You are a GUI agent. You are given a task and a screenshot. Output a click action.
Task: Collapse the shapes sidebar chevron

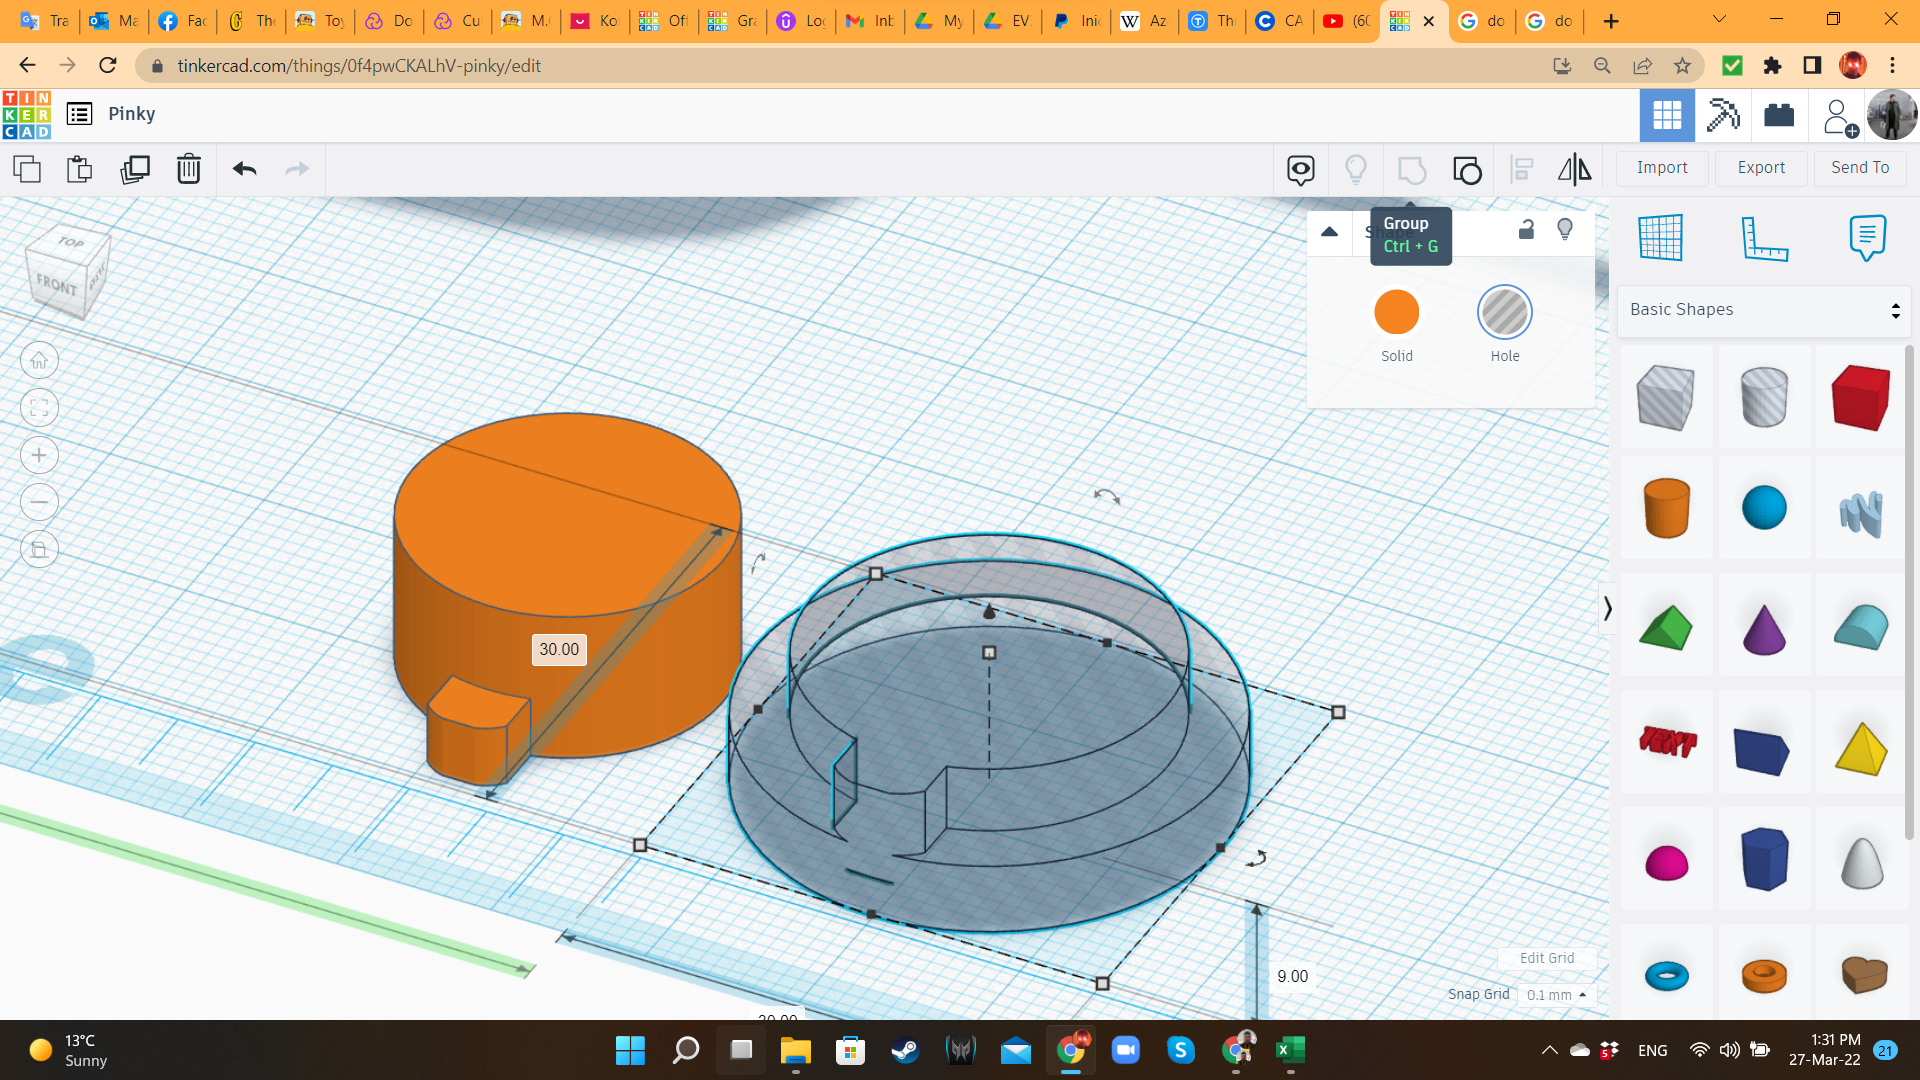coord(1607,608)
